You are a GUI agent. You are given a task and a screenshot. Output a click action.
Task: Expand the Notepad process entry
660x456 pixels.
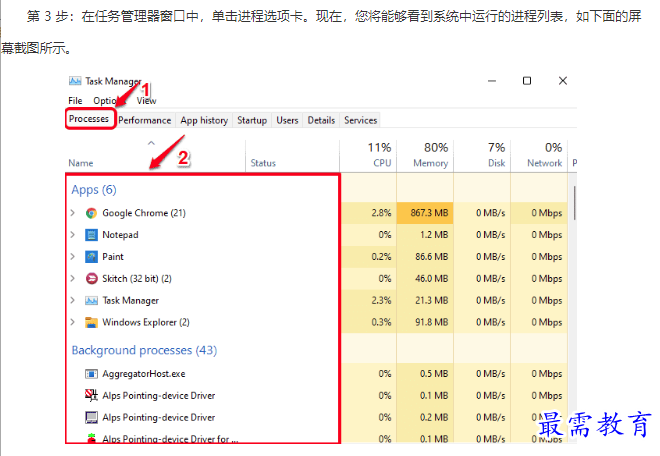[x=73, y=235]
